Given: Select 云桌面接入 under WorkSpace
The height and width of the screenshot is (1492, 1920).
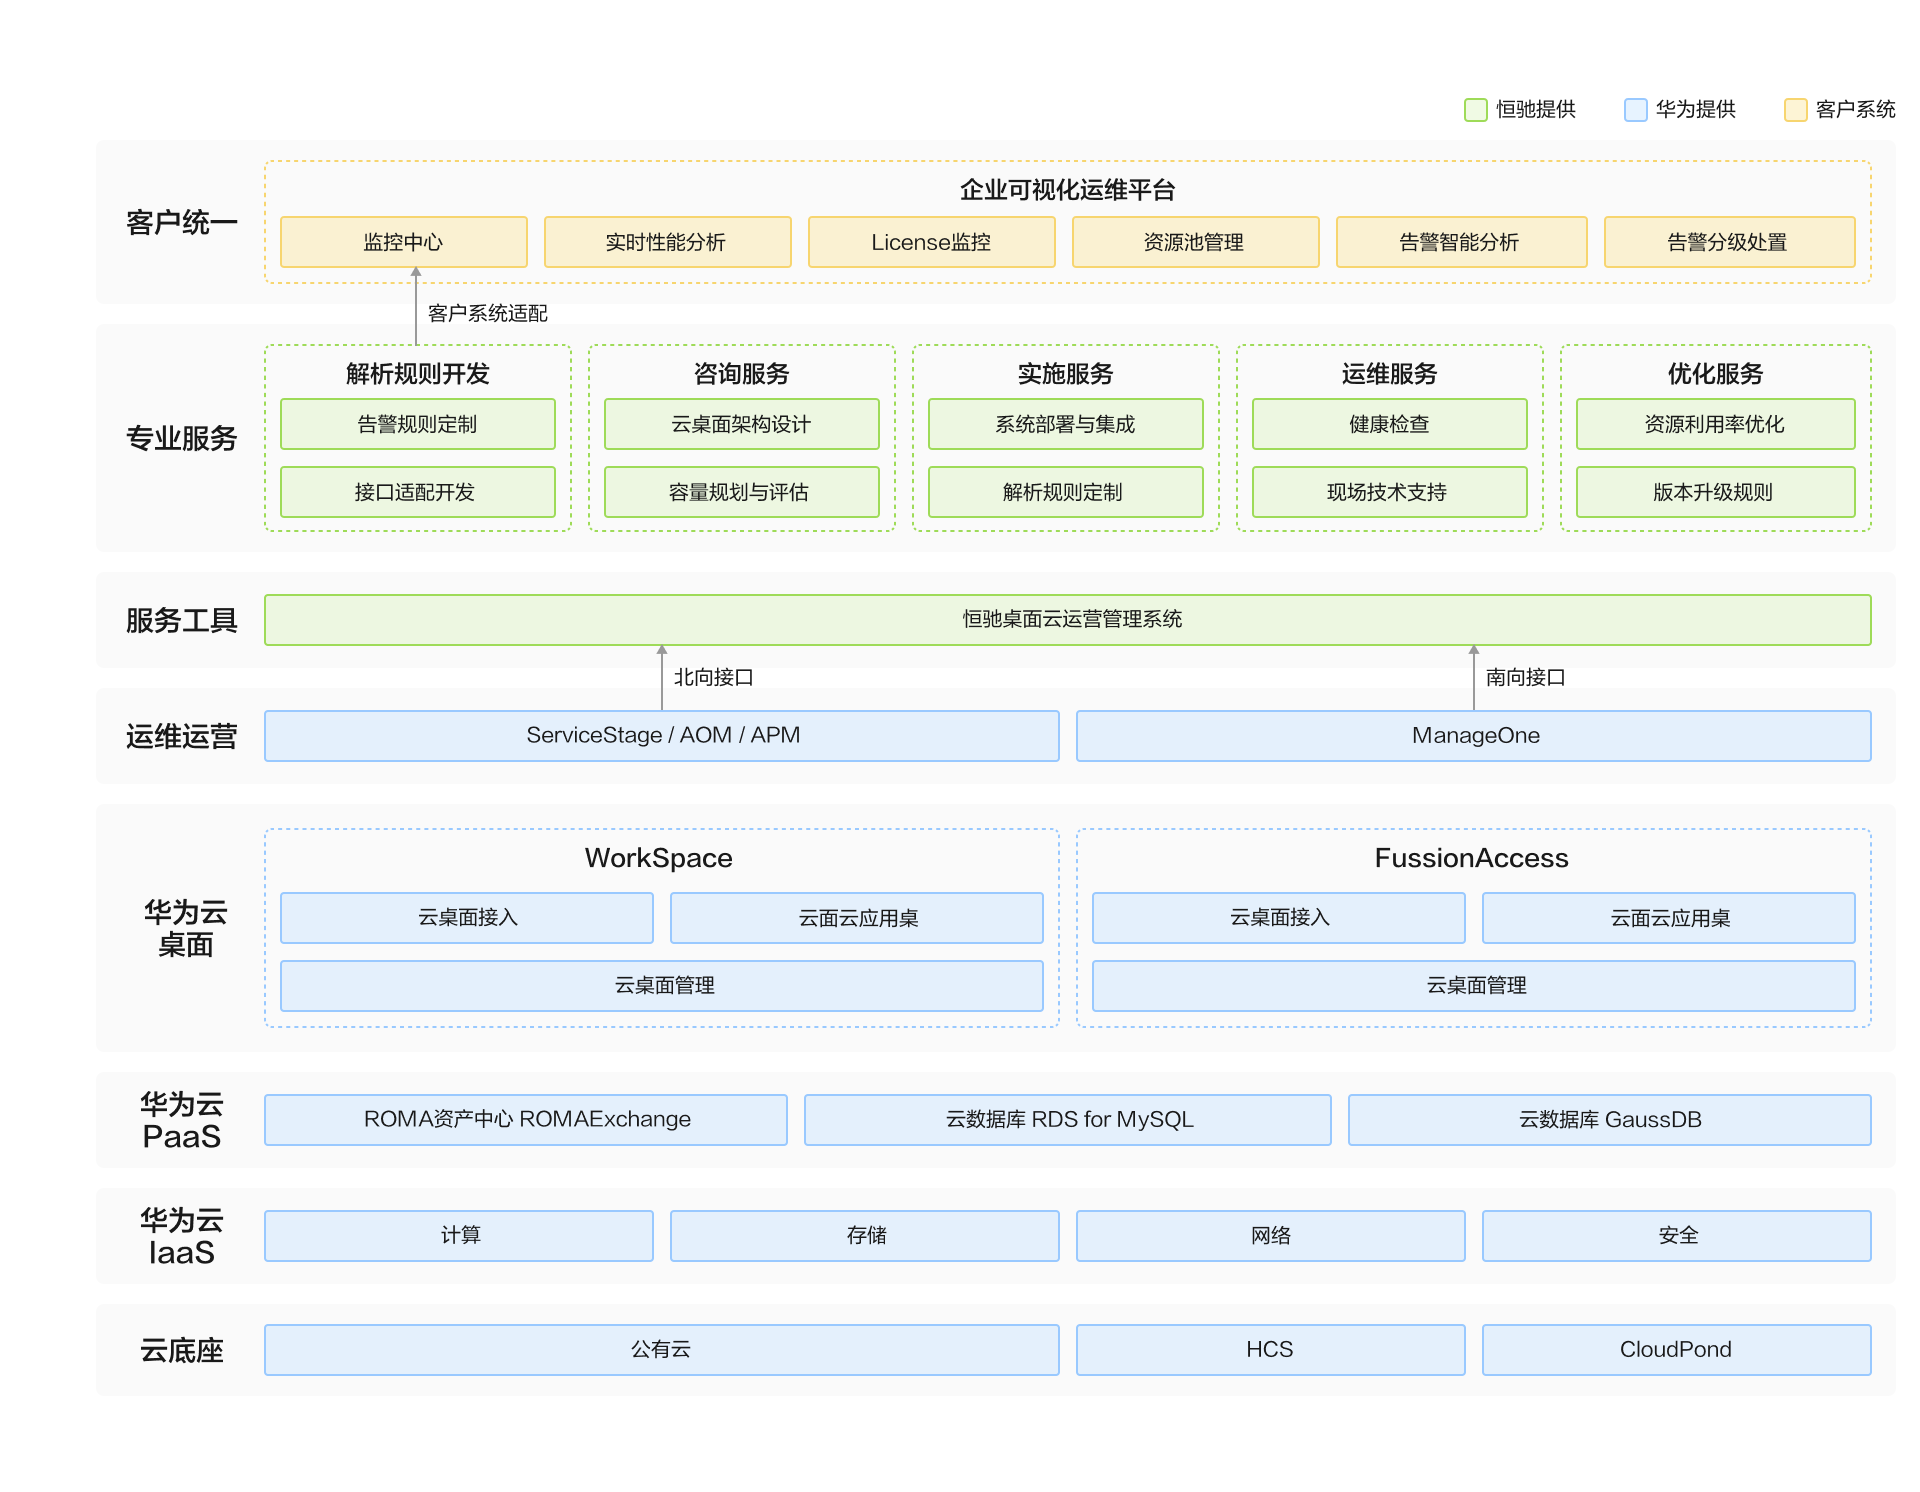Looking at the screenshot, I should (467, 918).
